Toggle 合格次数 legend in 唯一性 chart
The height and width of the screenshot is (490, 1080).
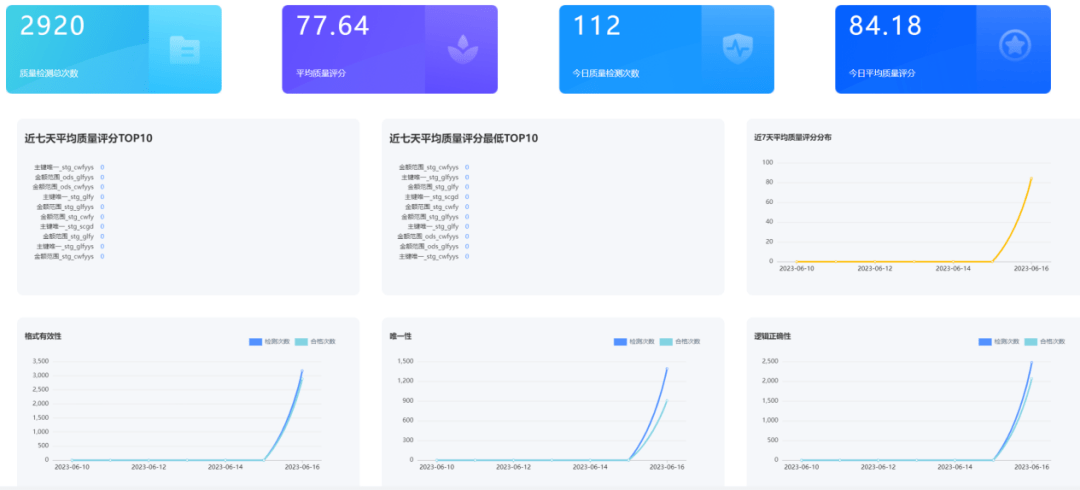tap(680, 342)
